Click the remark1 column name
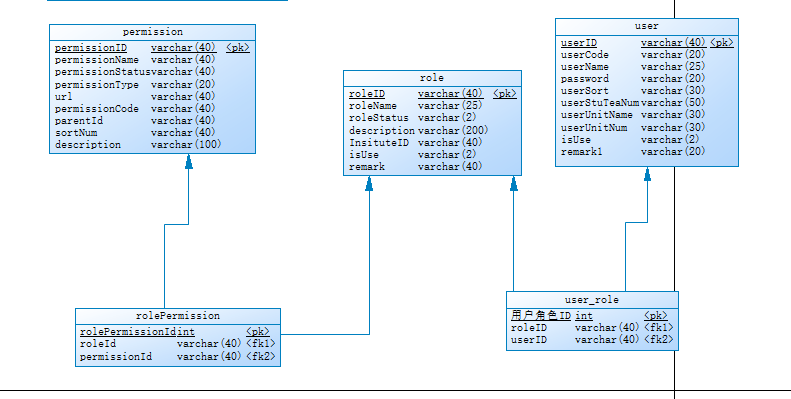 582,151
